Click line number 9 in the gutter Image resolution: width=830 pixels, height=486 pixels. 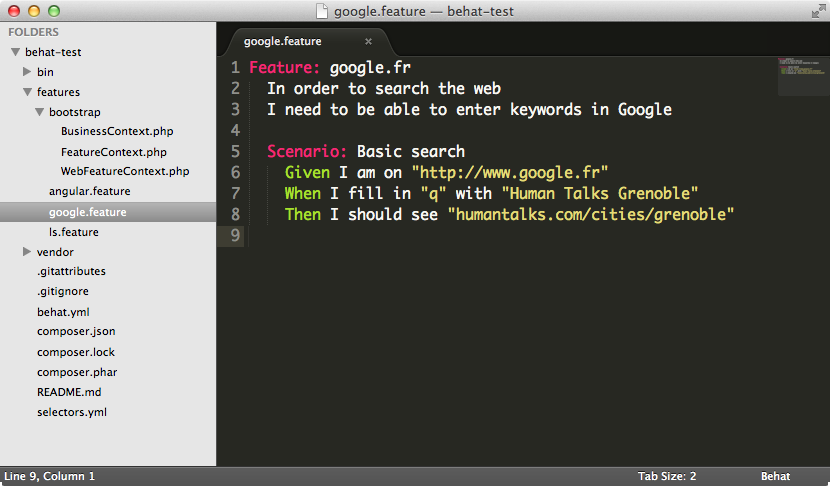tap(236, 235)
